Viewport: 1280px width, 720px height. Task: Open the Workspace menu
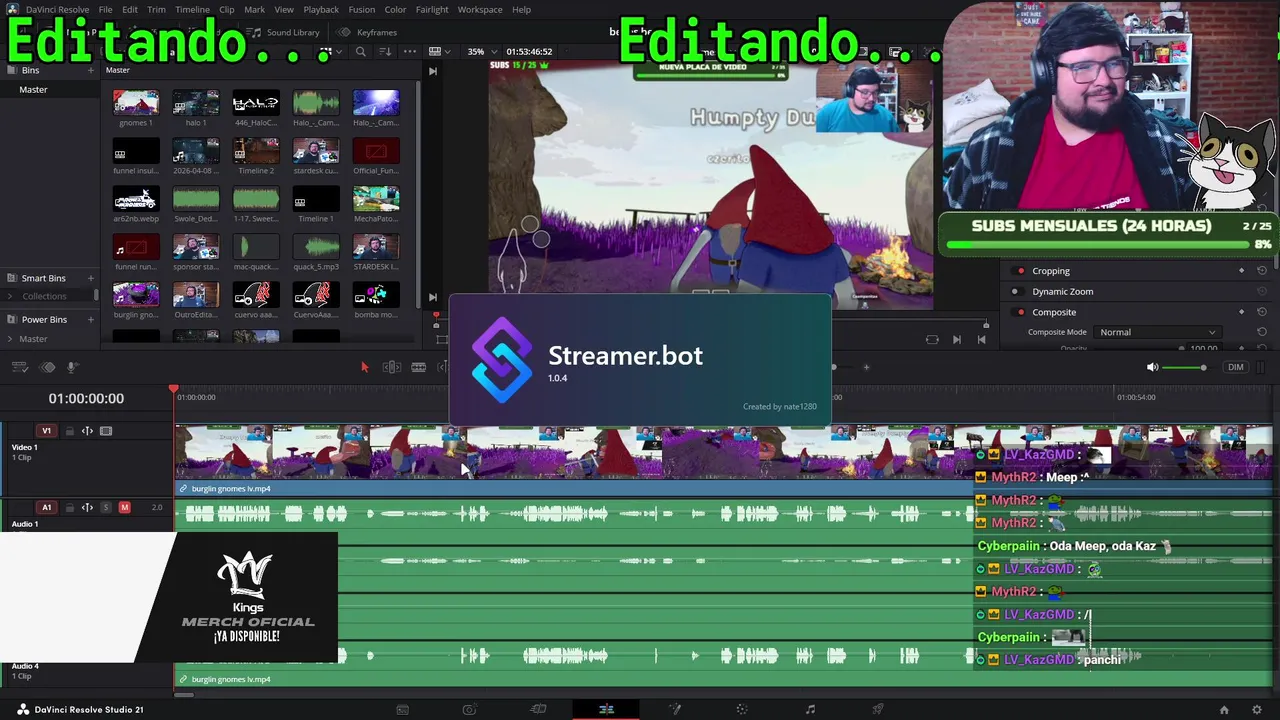(480, 9)
